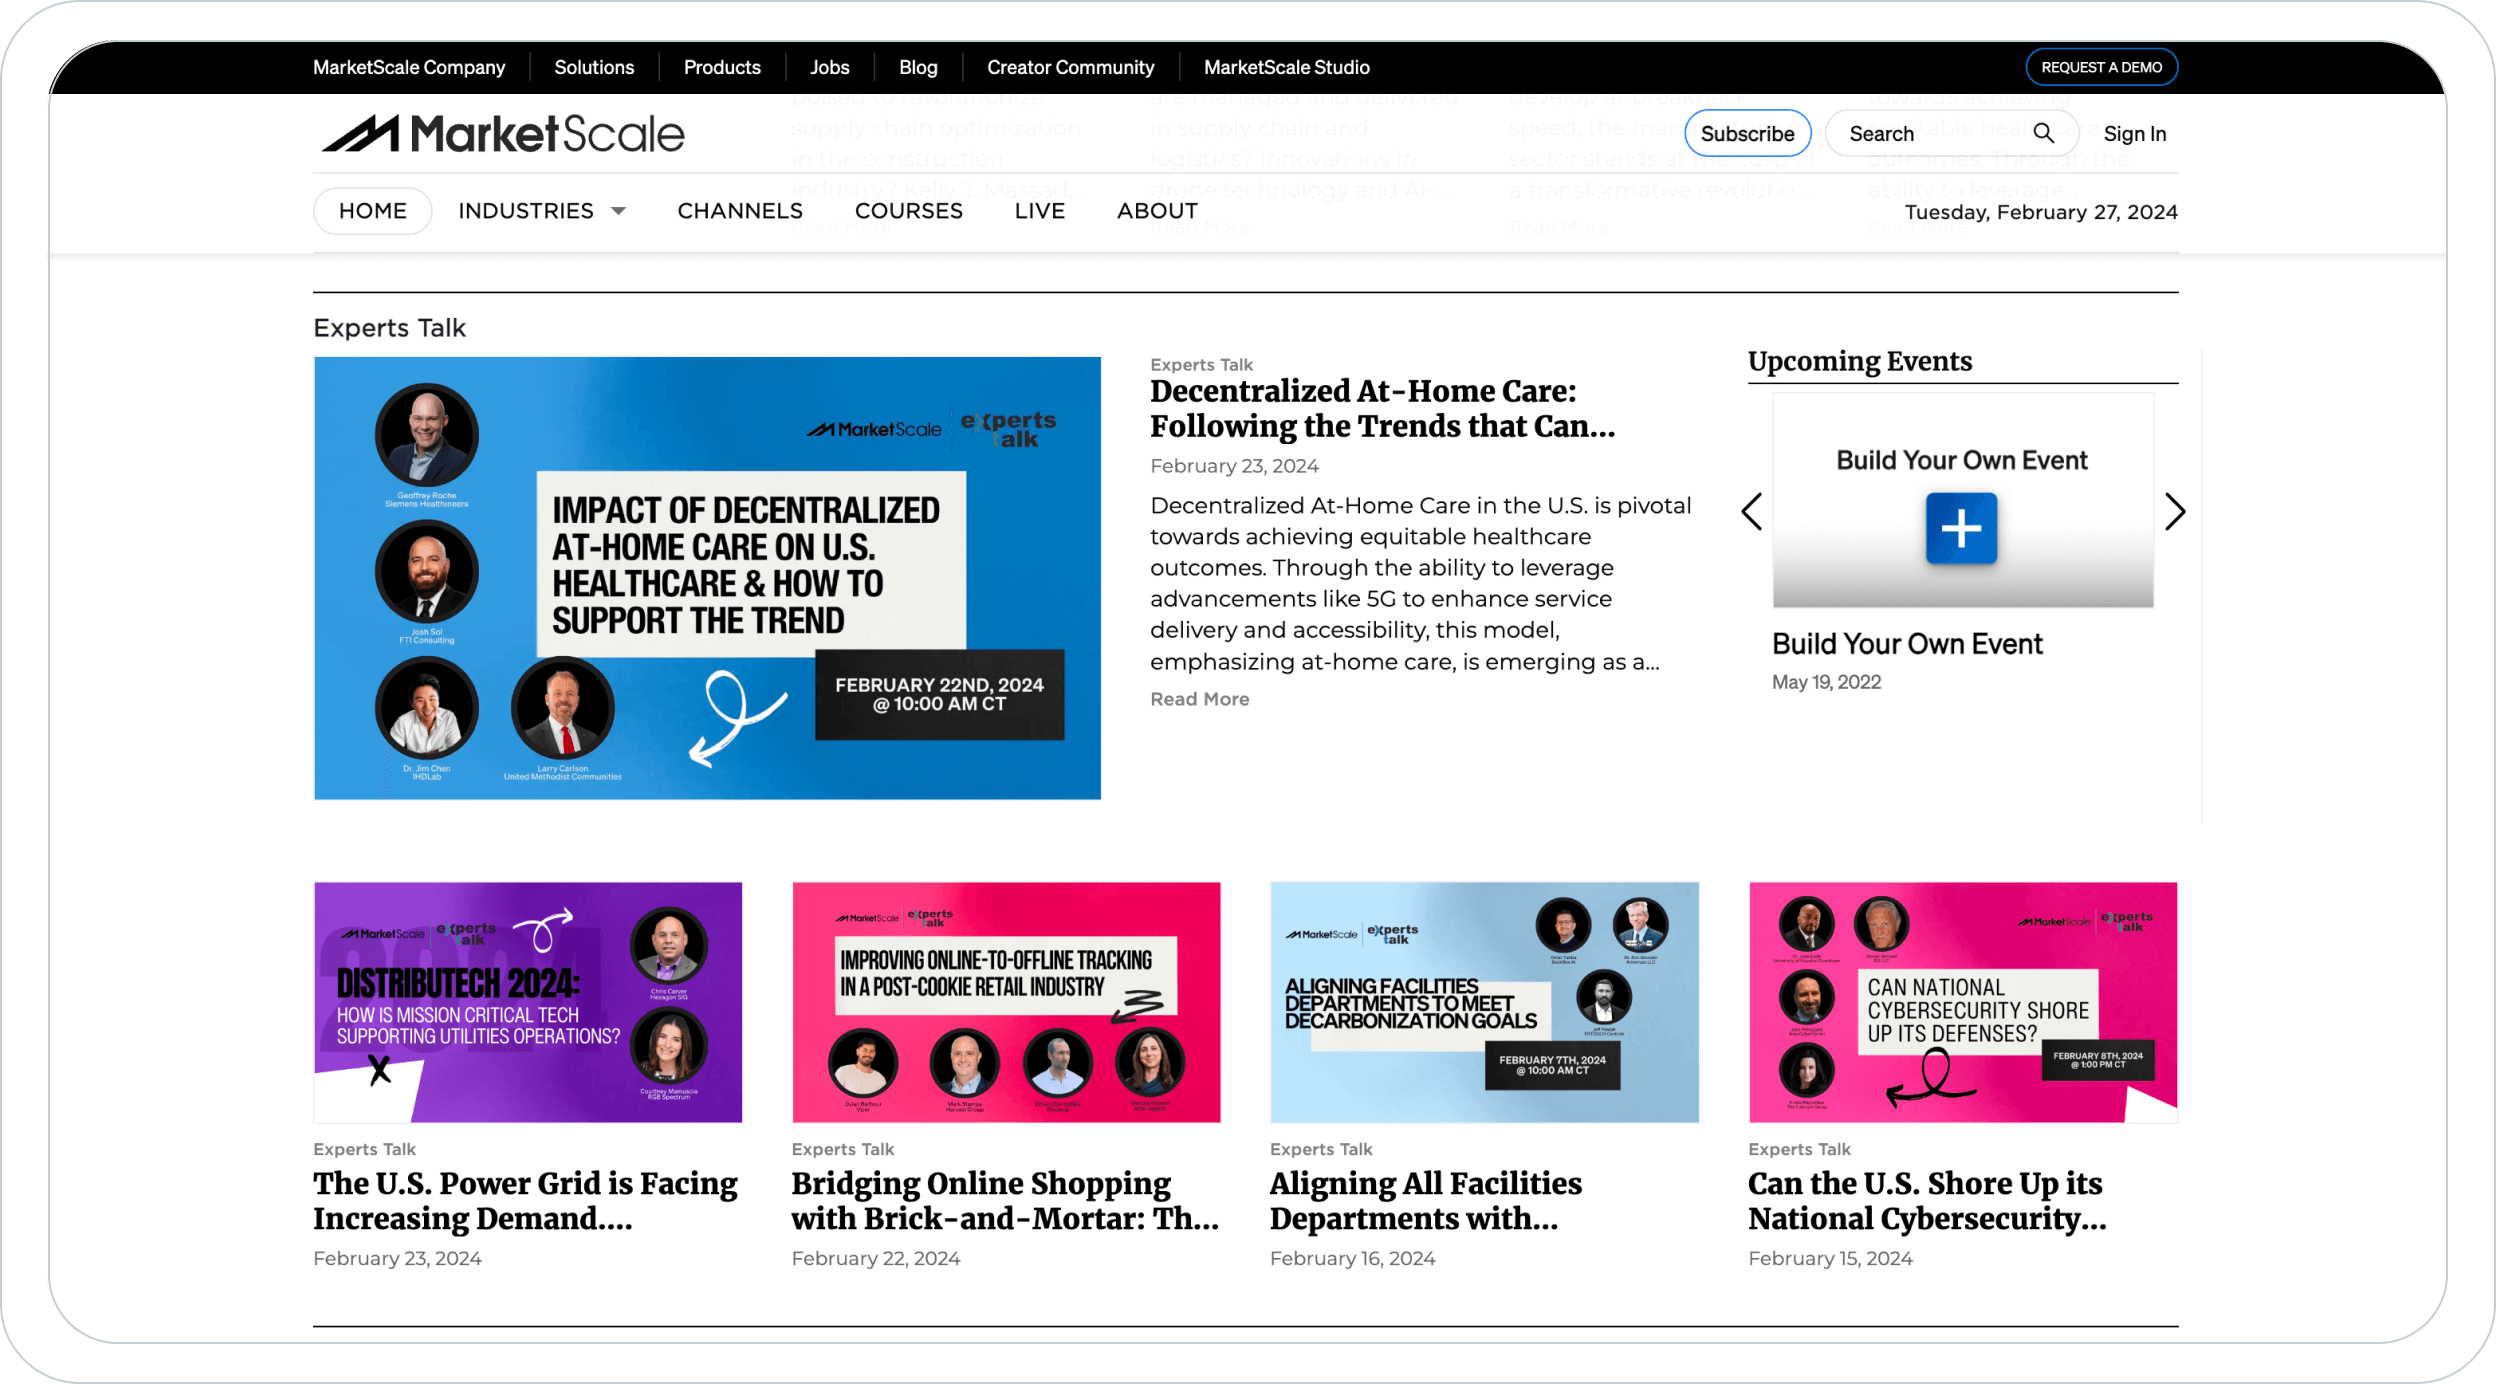Open Aligning Facilities Decarbonization thumbnail
This screenshot has height=1384, width=2496.
click(x=1484, y=1002)
